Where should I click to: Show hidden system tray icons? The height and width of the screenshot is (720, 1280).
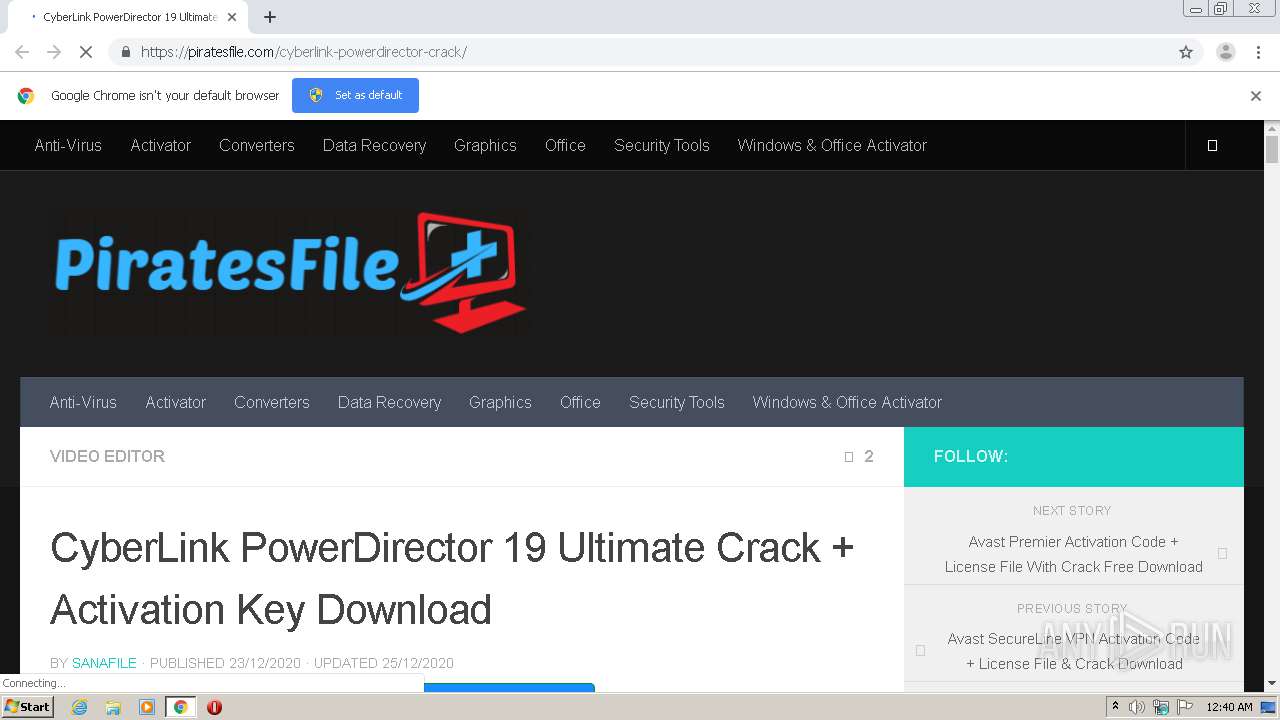point(1116,707)
